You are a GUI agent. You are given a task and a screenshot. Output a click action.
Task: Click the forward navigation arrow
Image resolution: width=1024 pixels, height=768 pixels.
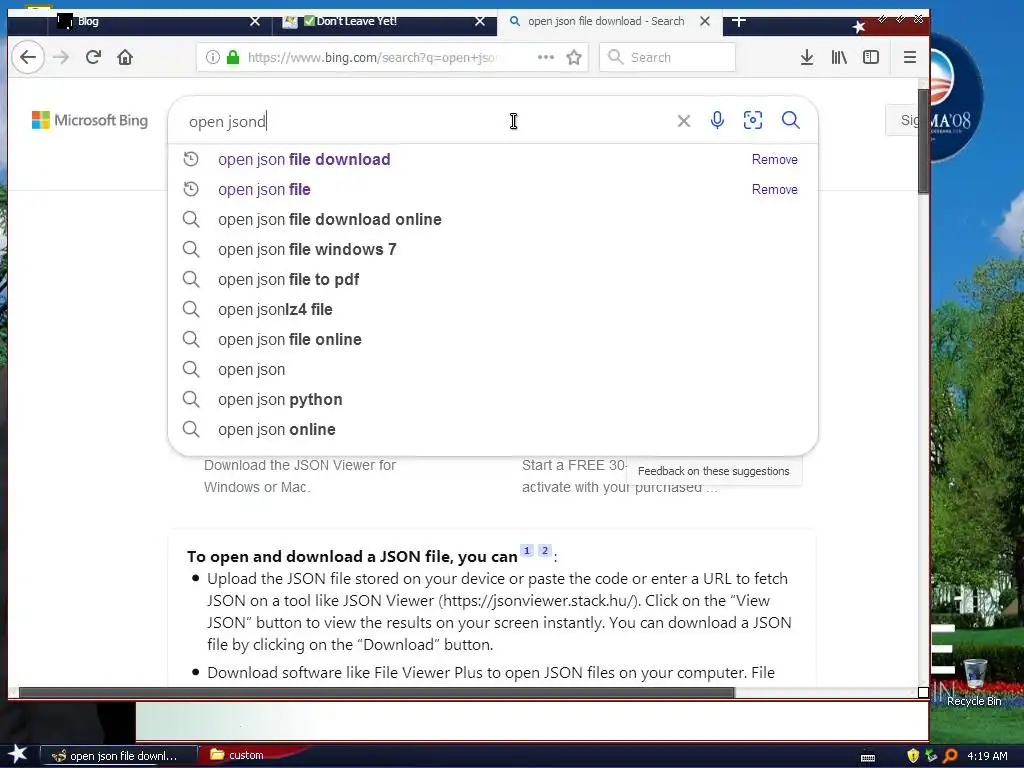(x=61, y=57)
